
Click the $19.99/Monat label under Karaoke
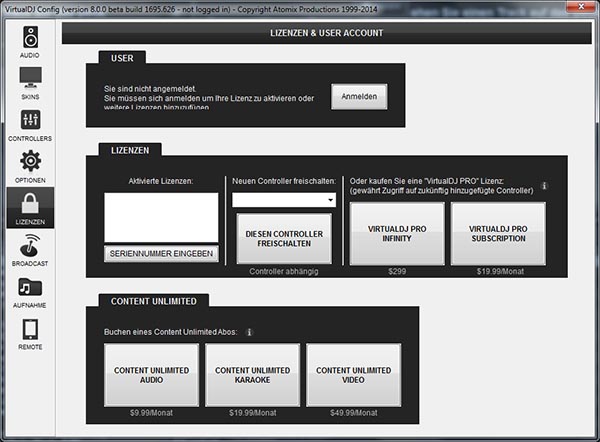click(253, 413)
